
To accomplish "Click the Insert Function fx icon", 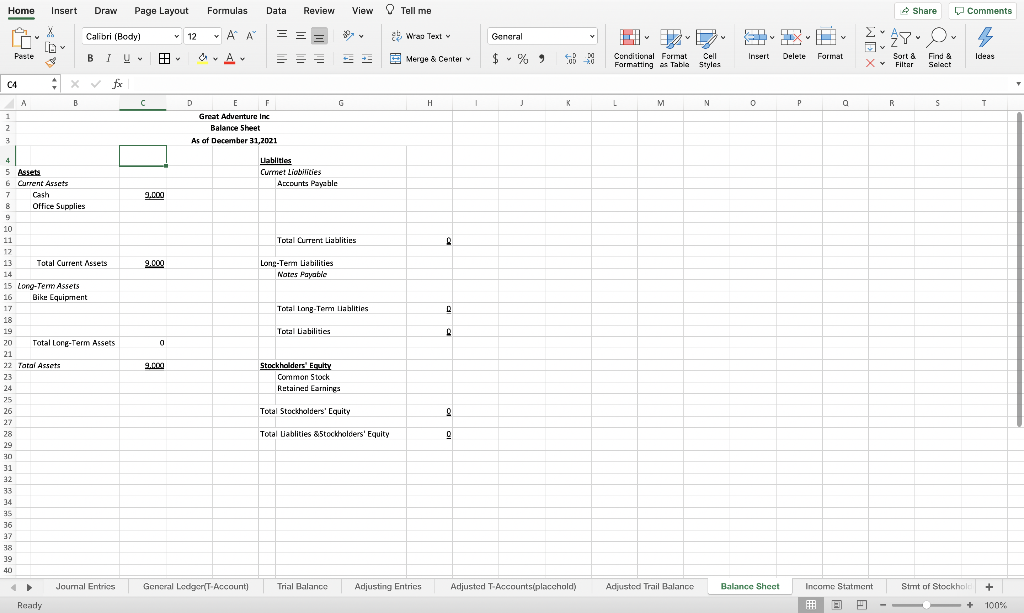I will click(x=117, y=84).
